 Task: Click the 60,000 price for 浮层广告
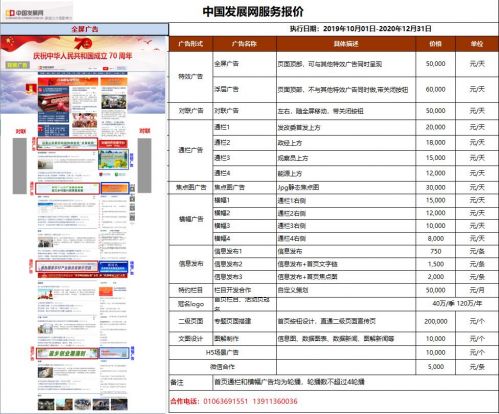click(x=435, y=89)
